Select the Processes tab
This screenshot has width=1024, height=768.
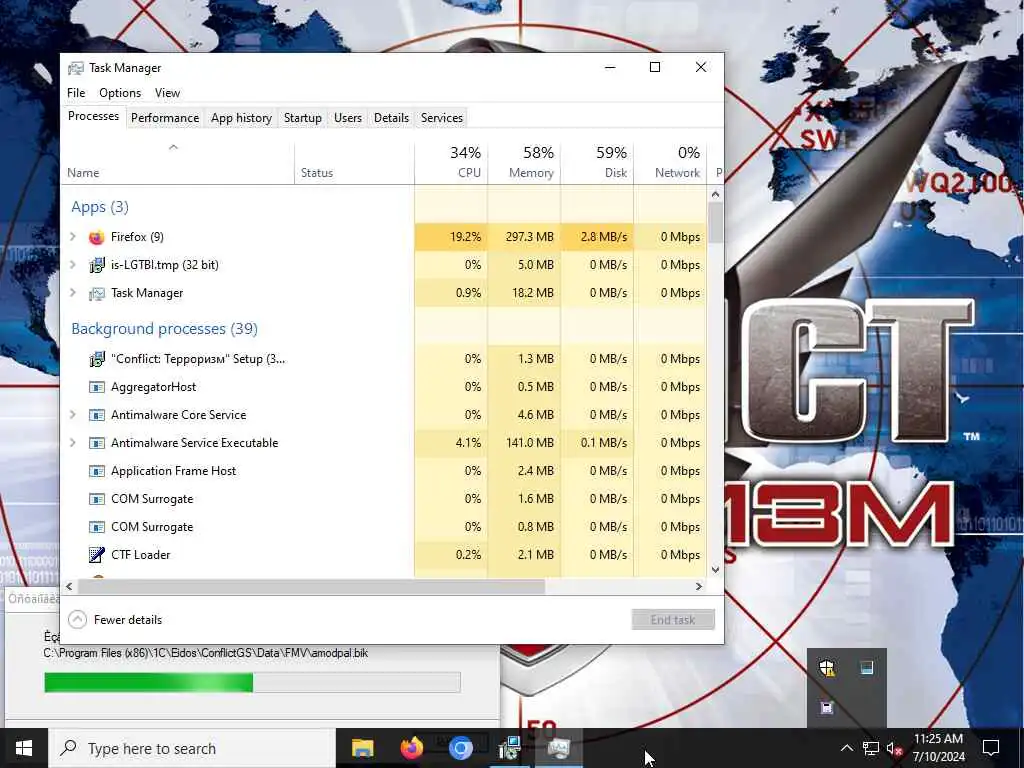coord(93,116)
